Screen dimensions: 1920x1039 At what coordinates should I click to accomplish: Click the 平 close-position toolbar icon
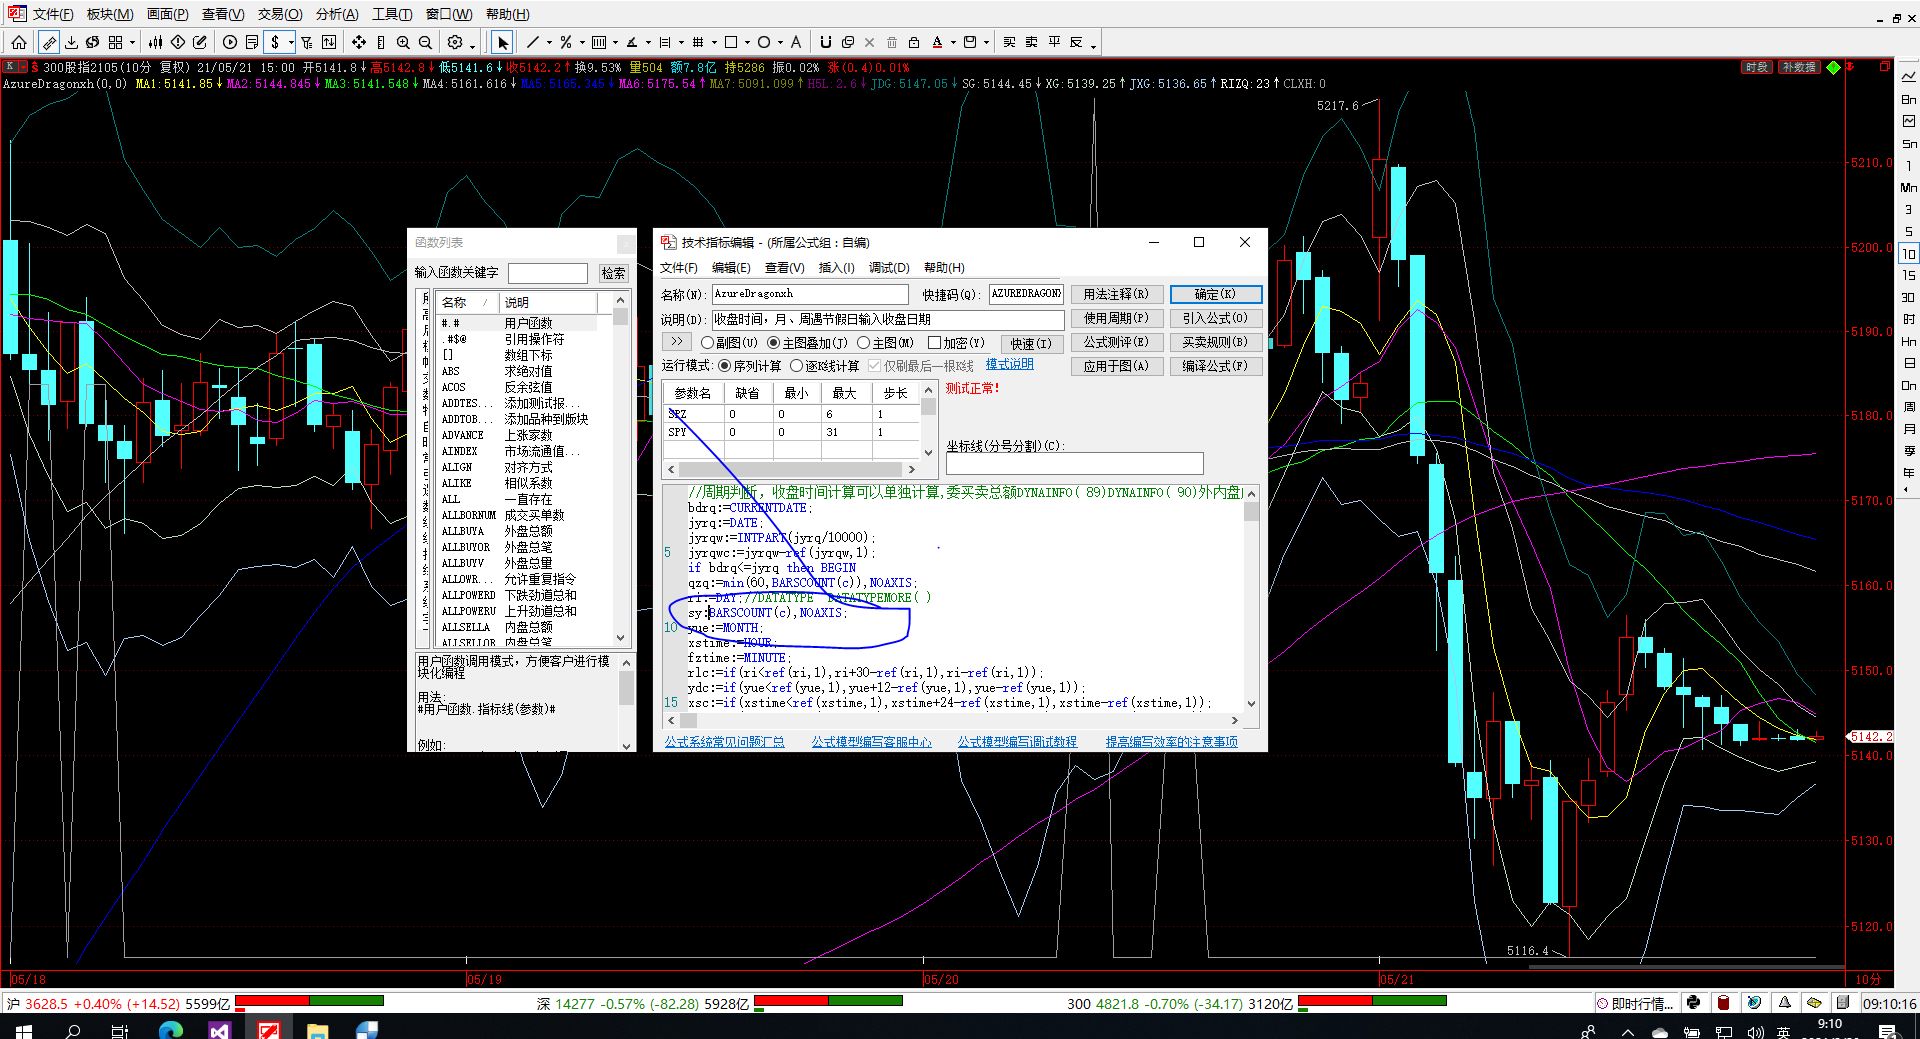tap(1054, 42)
